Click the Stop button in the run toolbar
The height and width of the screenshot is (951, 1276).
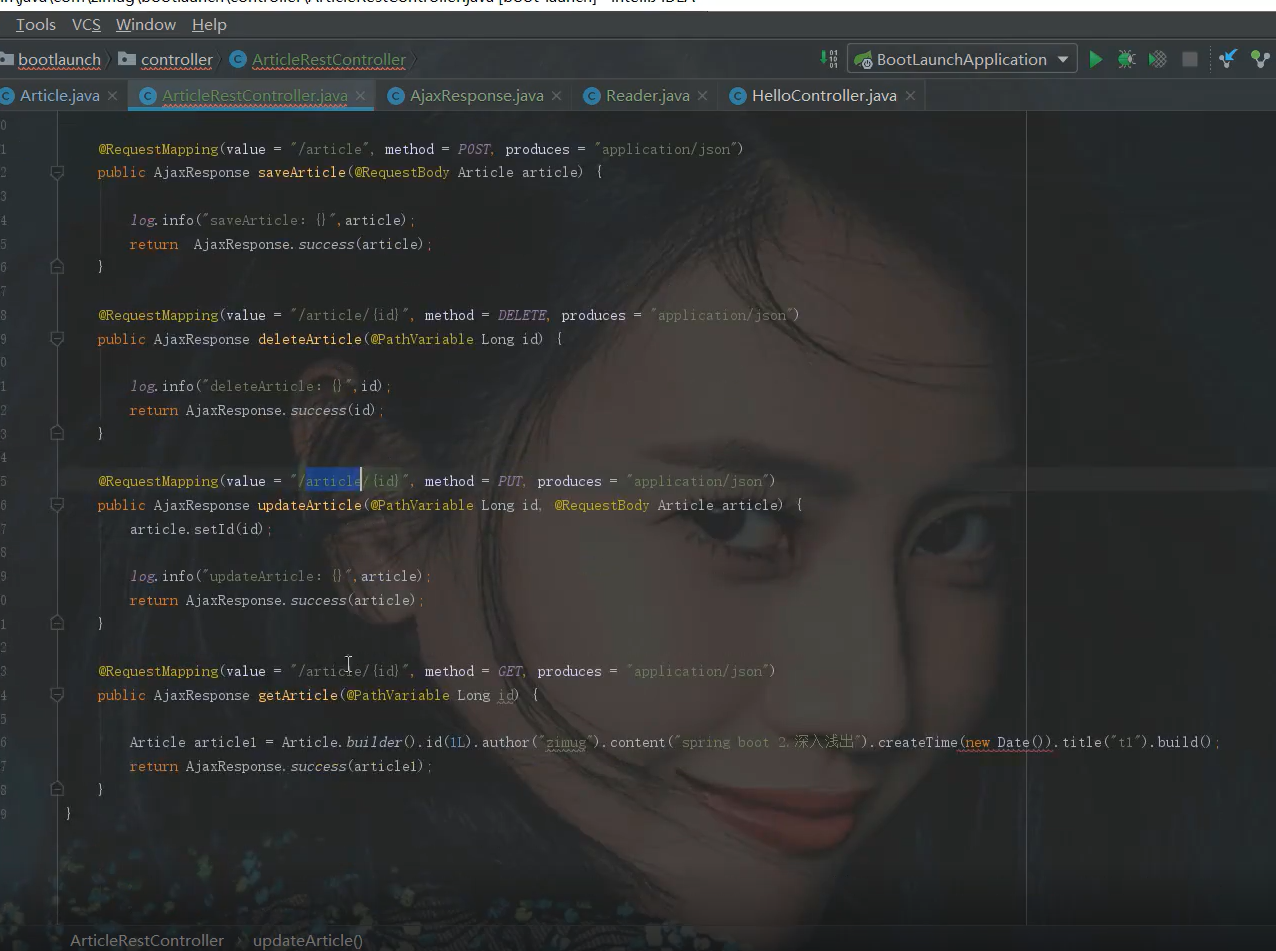[1190, 60]
